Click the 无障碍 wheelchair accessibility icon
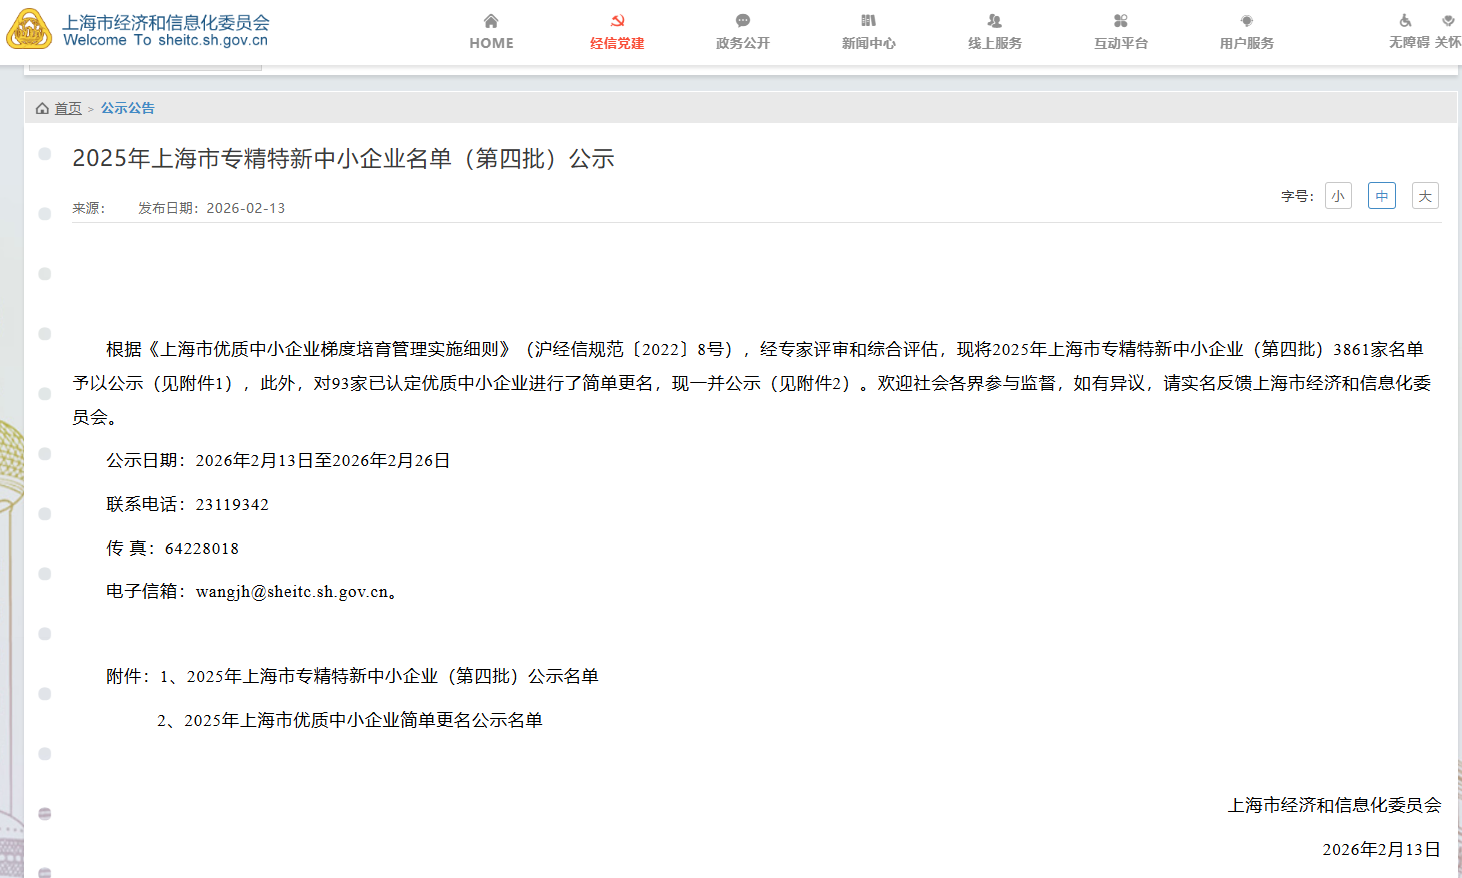The image size is (1462, 878). 1406,21
